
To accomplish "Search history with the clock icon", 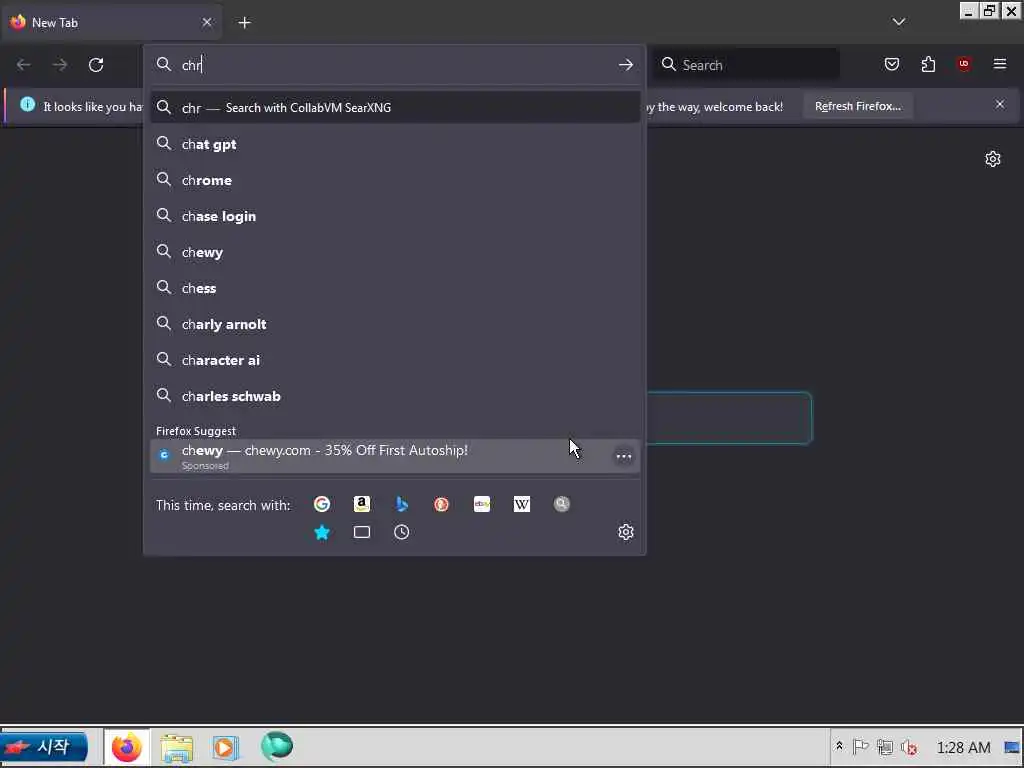I will pyautogui.click(x=402, y=532).
